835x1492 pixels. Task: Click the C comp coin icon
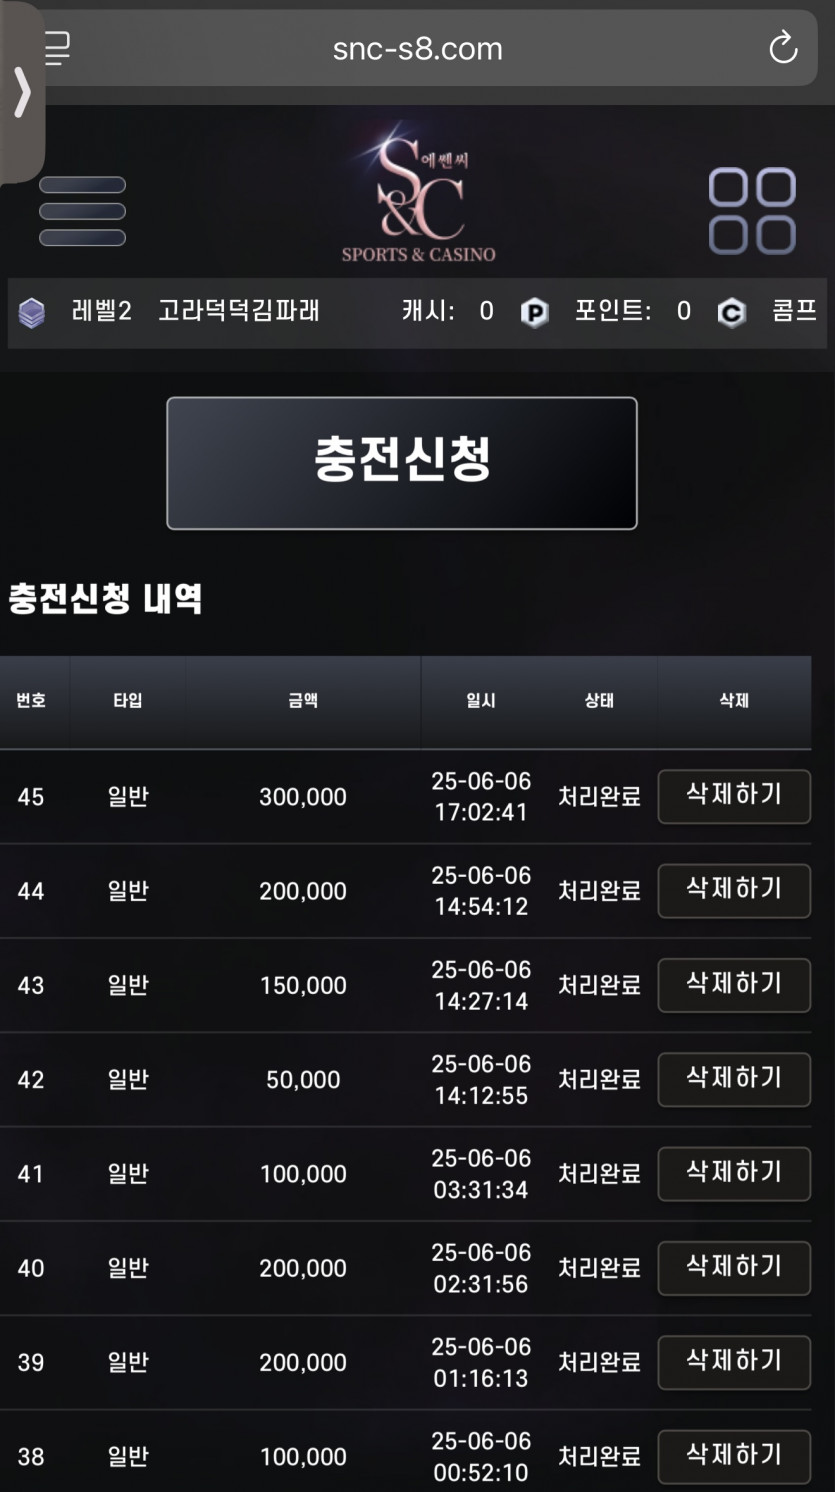(x=732, y=314)
